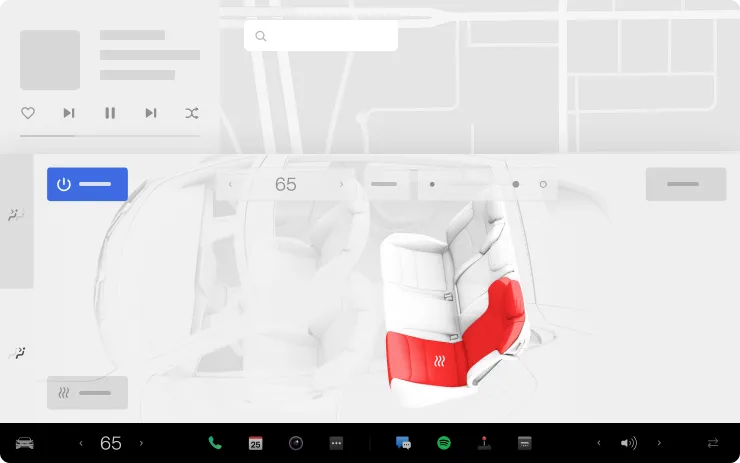Click the map search field
Image resolution: width=740 pixels, height=463 pixels.
tap(321, 36)
